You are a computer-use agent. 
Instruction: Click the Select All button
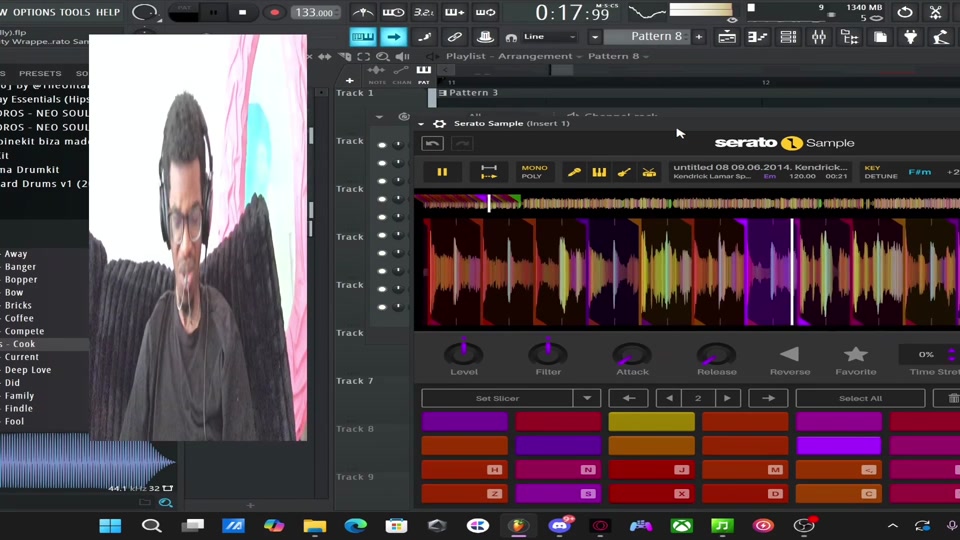click(860, 398)
